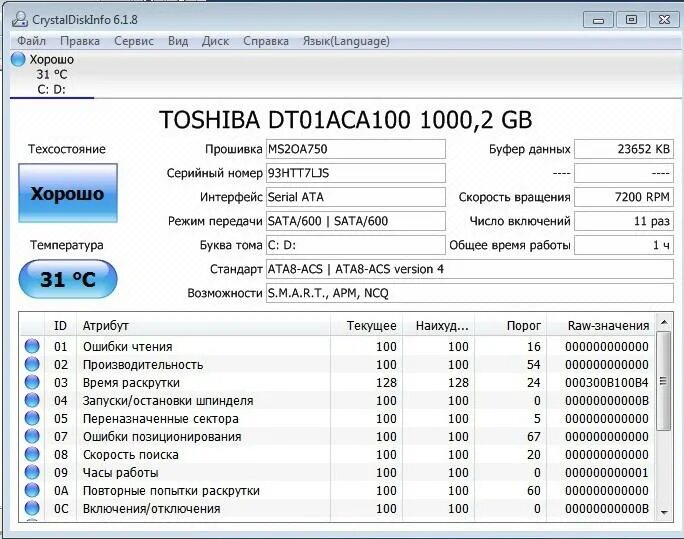The width and height of the screenshot is (684, 539).
Task: Click threshold value 60 in Повторные попытки row
Action: 534,491
